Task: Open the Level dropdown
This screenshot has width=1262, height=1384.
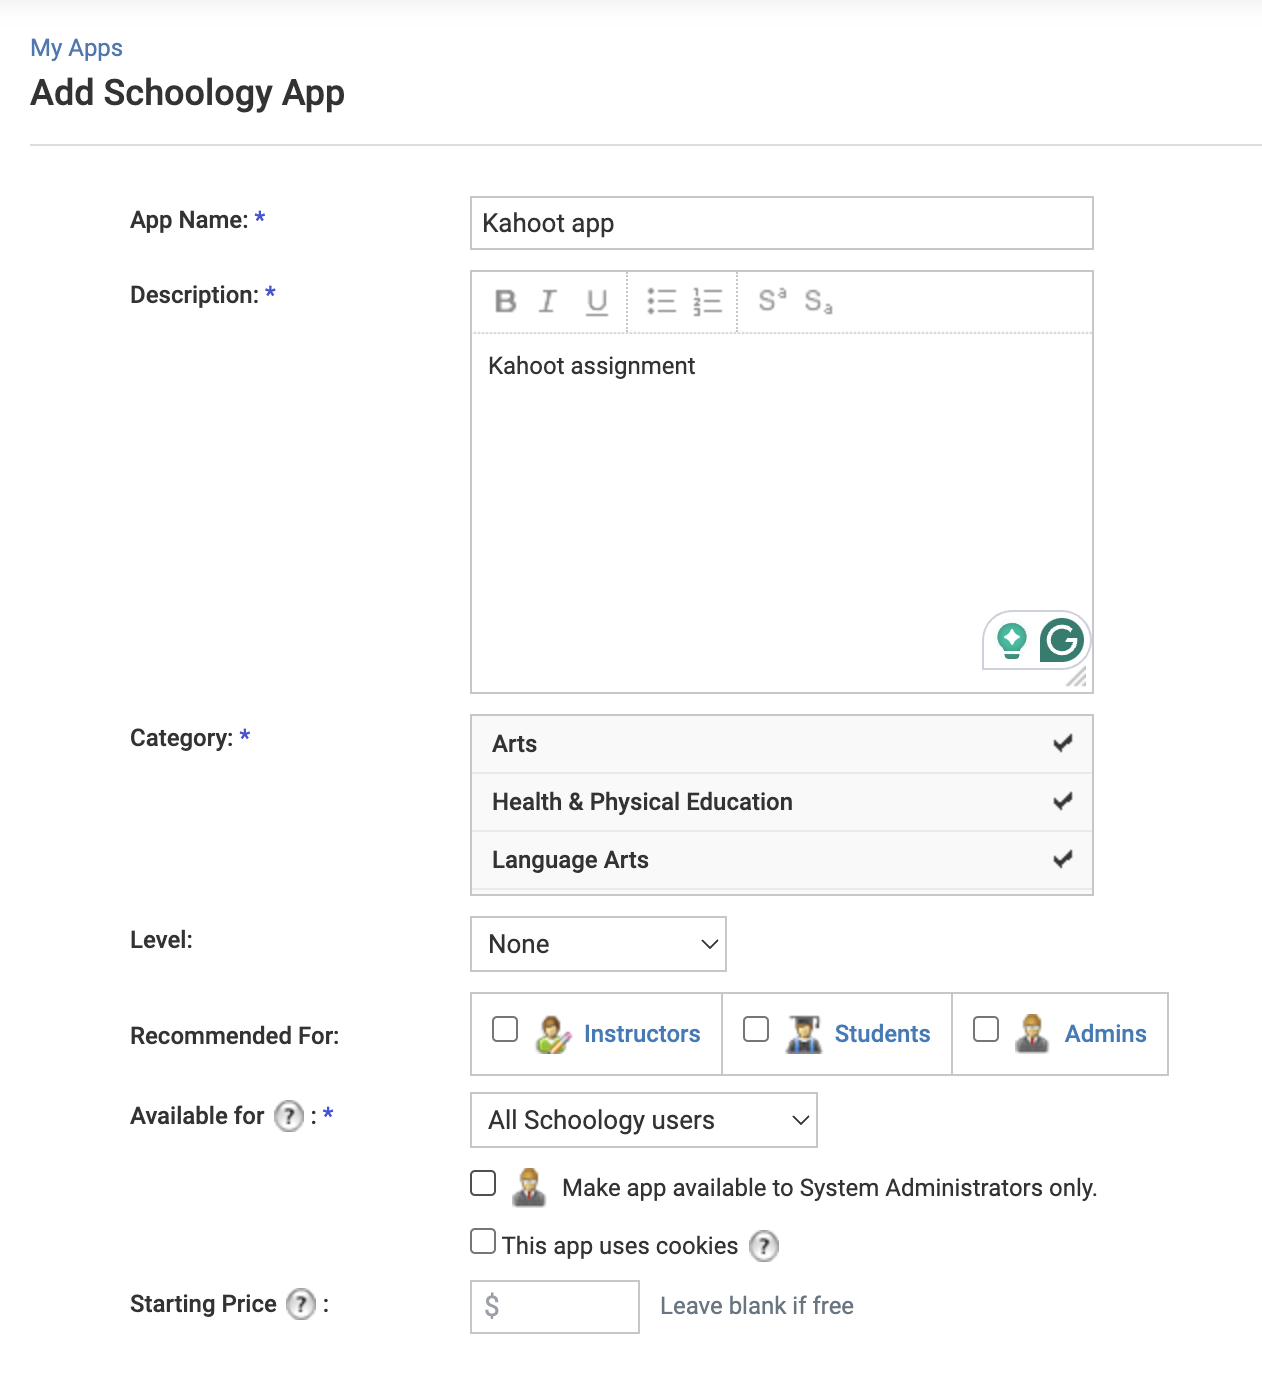Action: click(598, 944)
